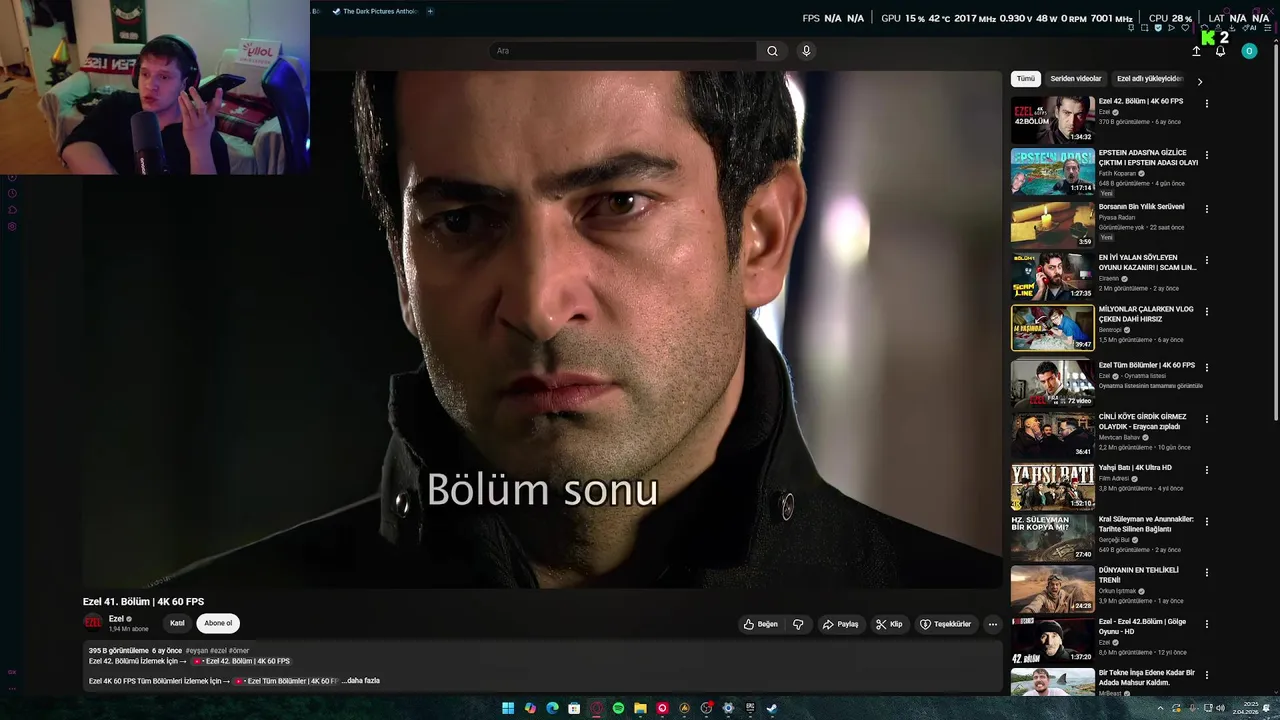Open Çinli Köye Girdik video title
The height and width of the screenshot is (720, 1280).
[1142, 421]
